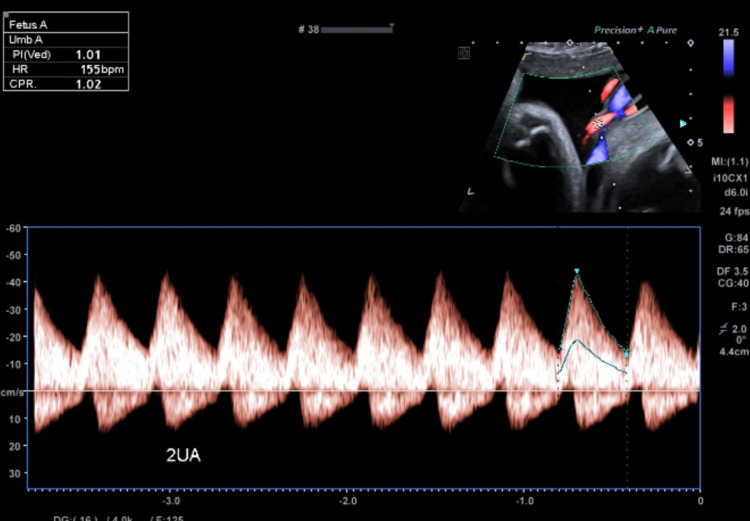Click the cm/s baseline unit label
This screenshot has width=750, height=521.
click(12, 392)
